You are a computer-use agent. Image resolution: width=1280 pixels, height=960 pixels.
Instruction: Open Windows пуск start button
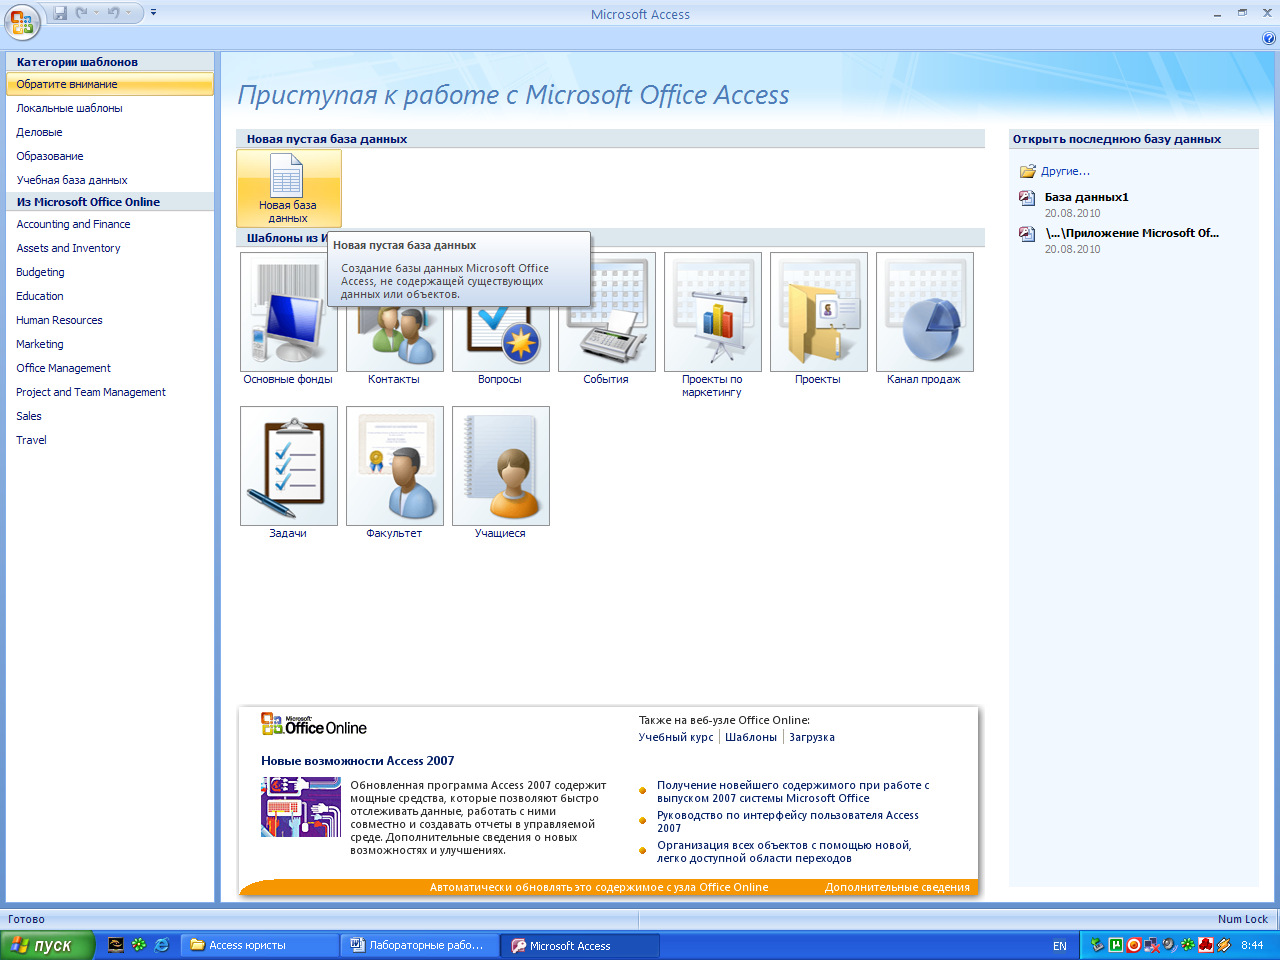(47, 945)
